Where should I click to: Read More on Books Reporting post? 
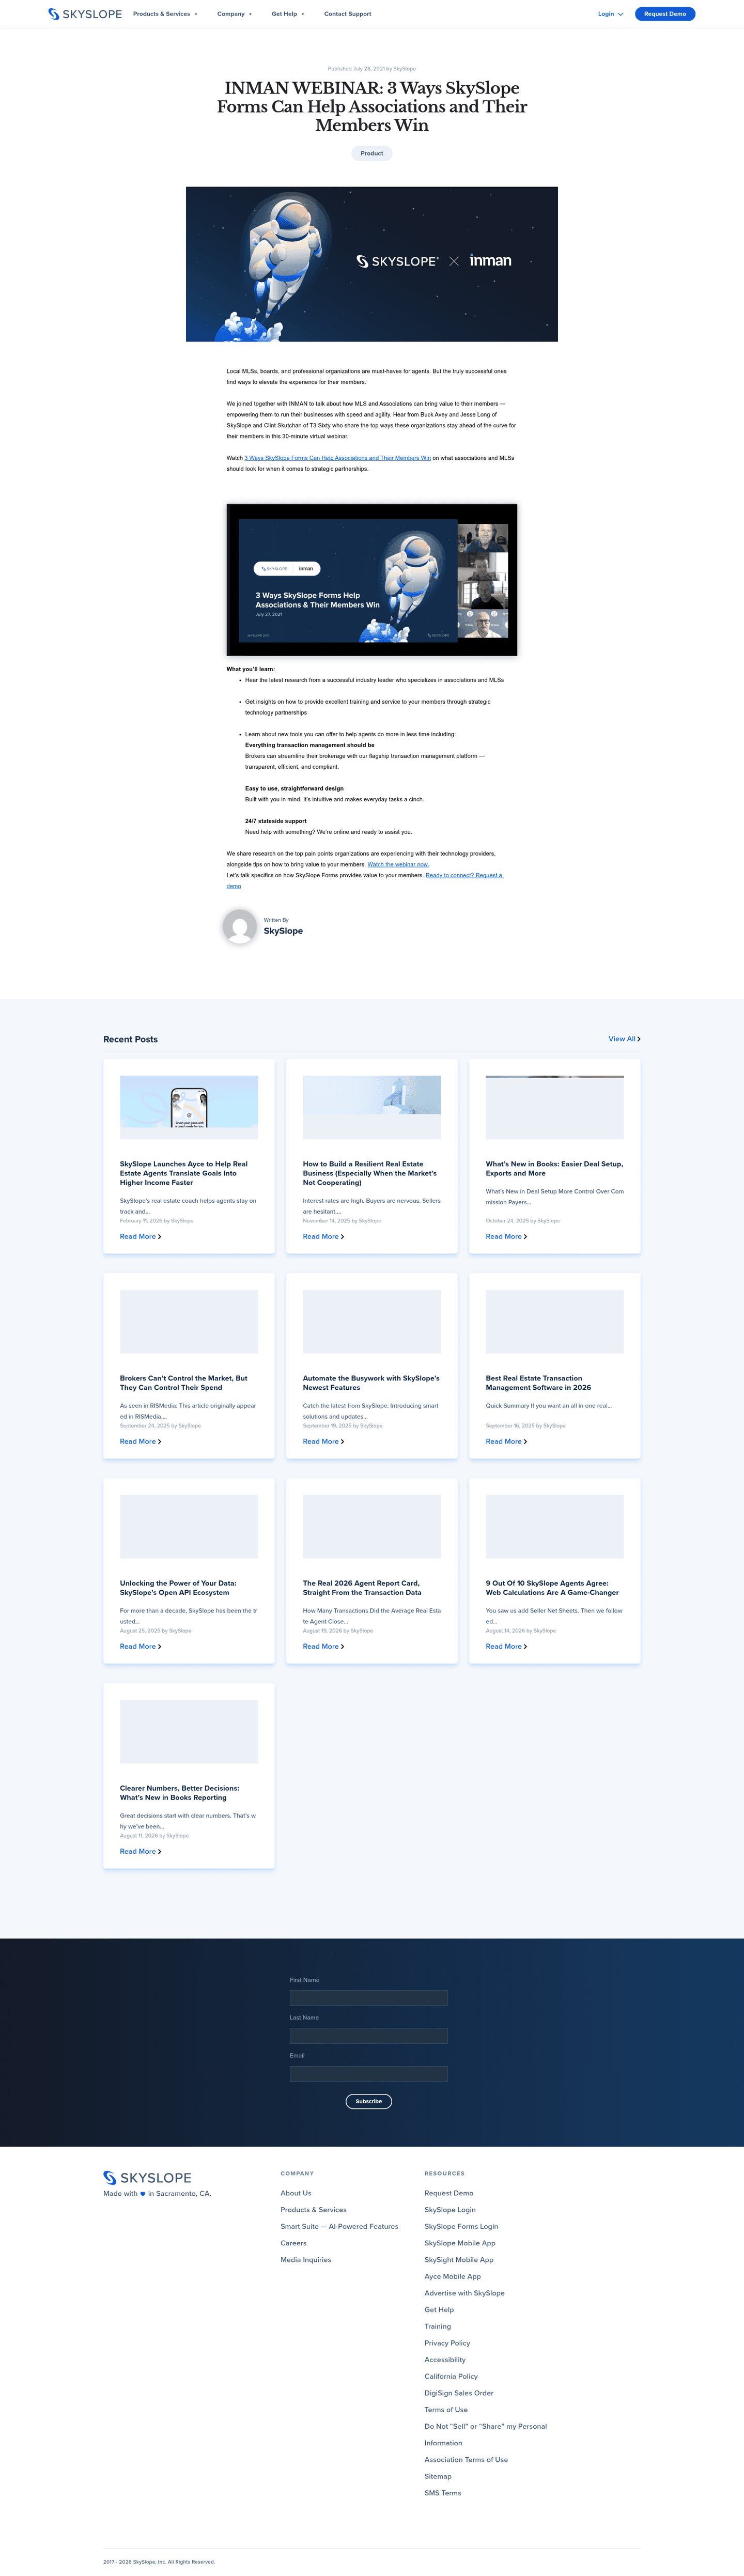point(140,1852)
